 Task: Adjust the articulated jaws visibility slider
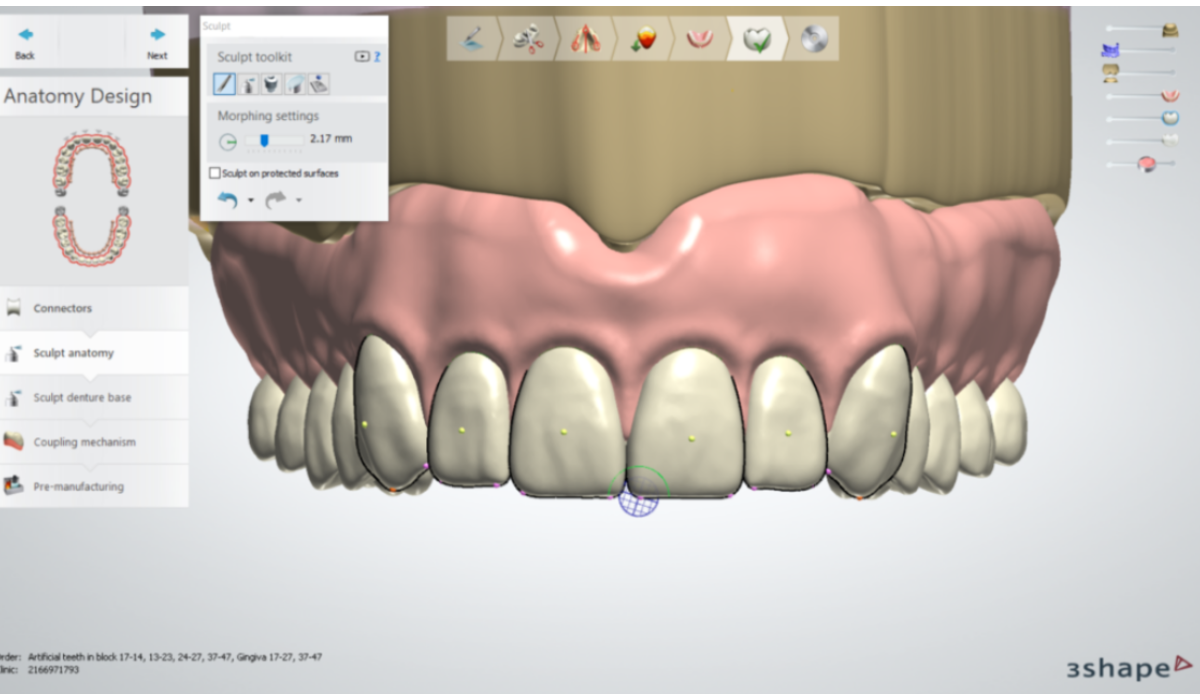click(1110, 72)
